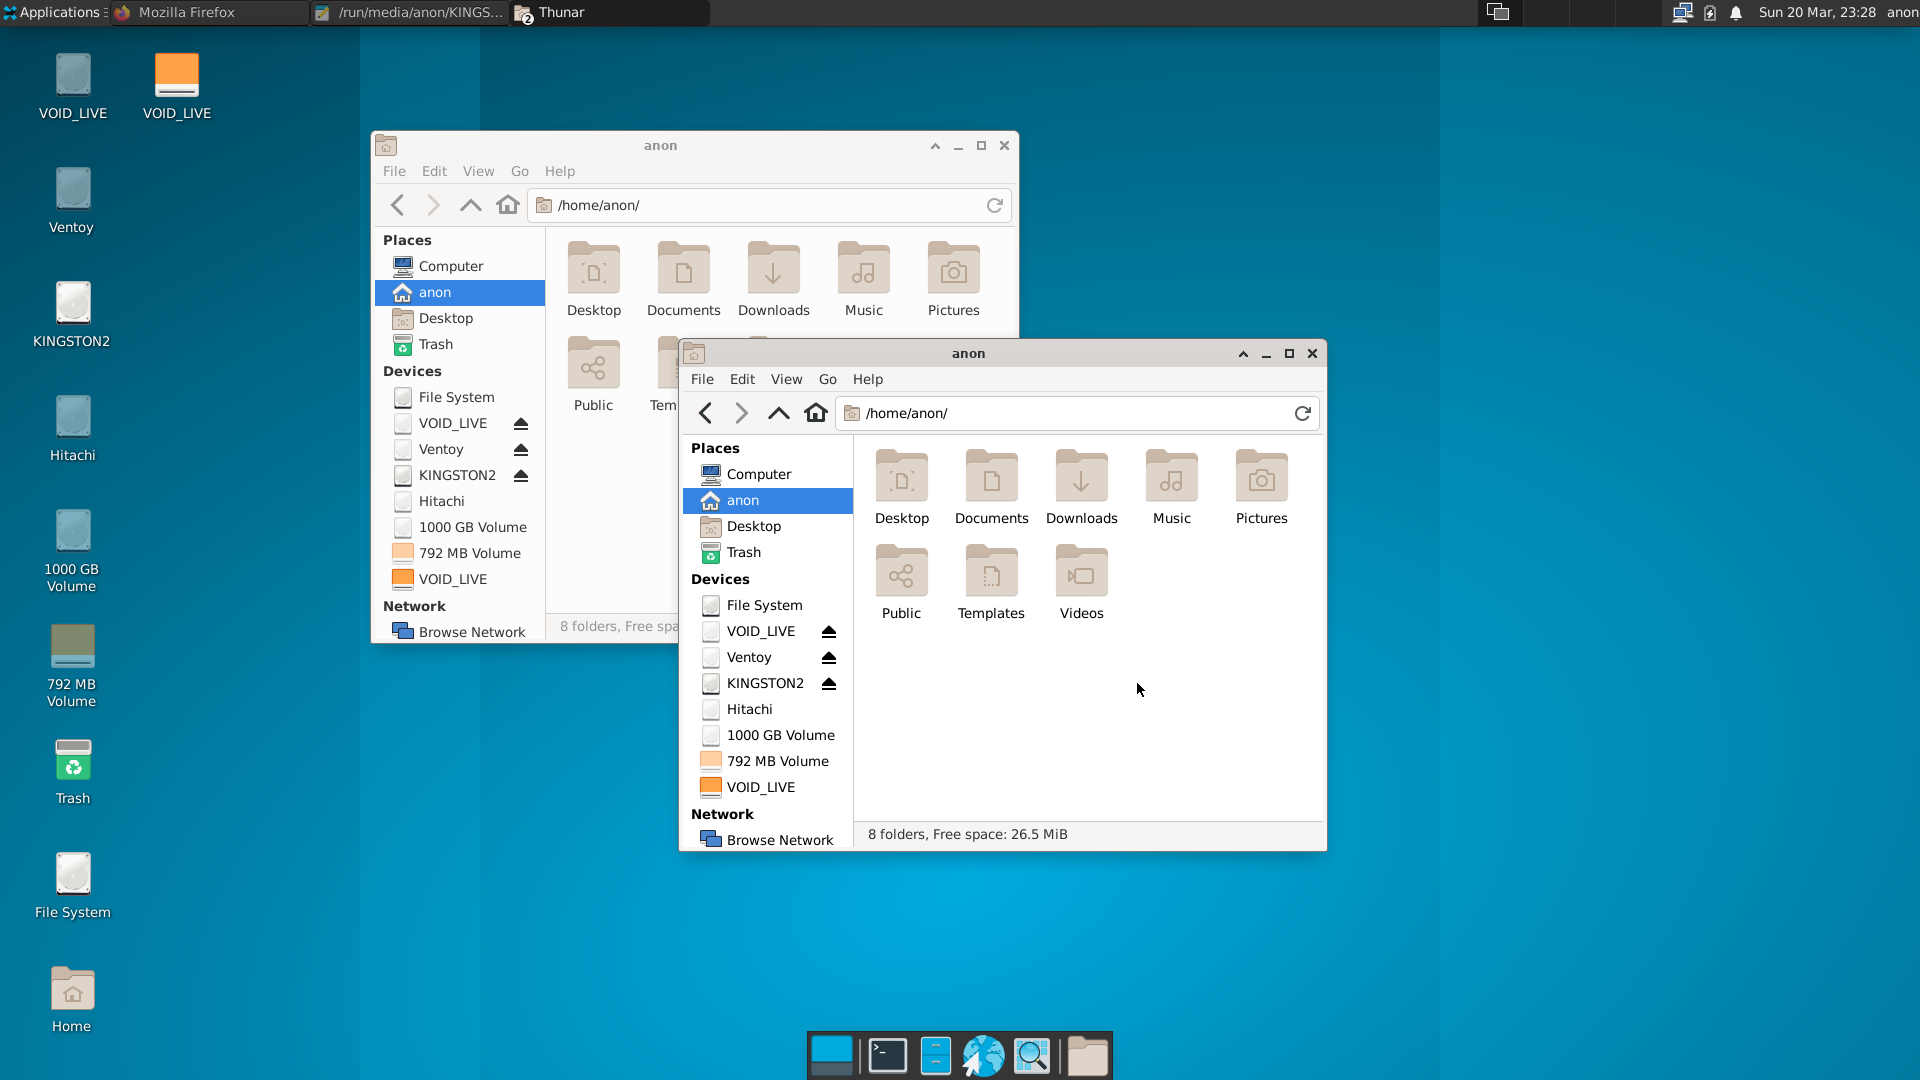Image resolution: width=1920 pixels, height=1080 pixels.
Task: Switch to Thunar taskbar button
Action: 610,12
